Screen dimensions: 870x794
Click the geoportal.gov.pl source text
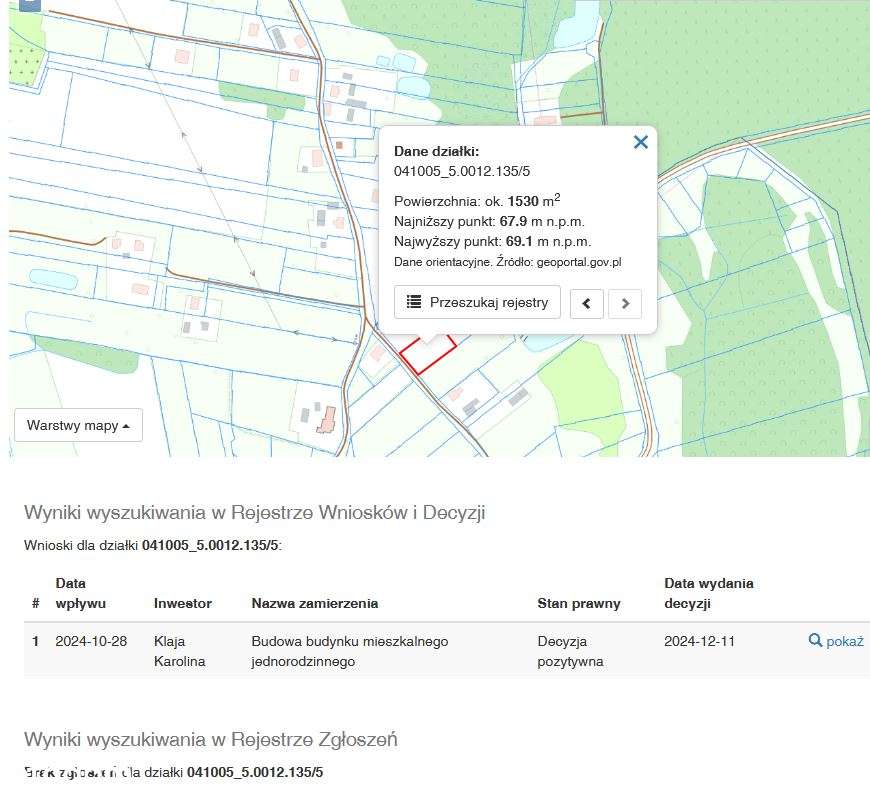[579, 262]
